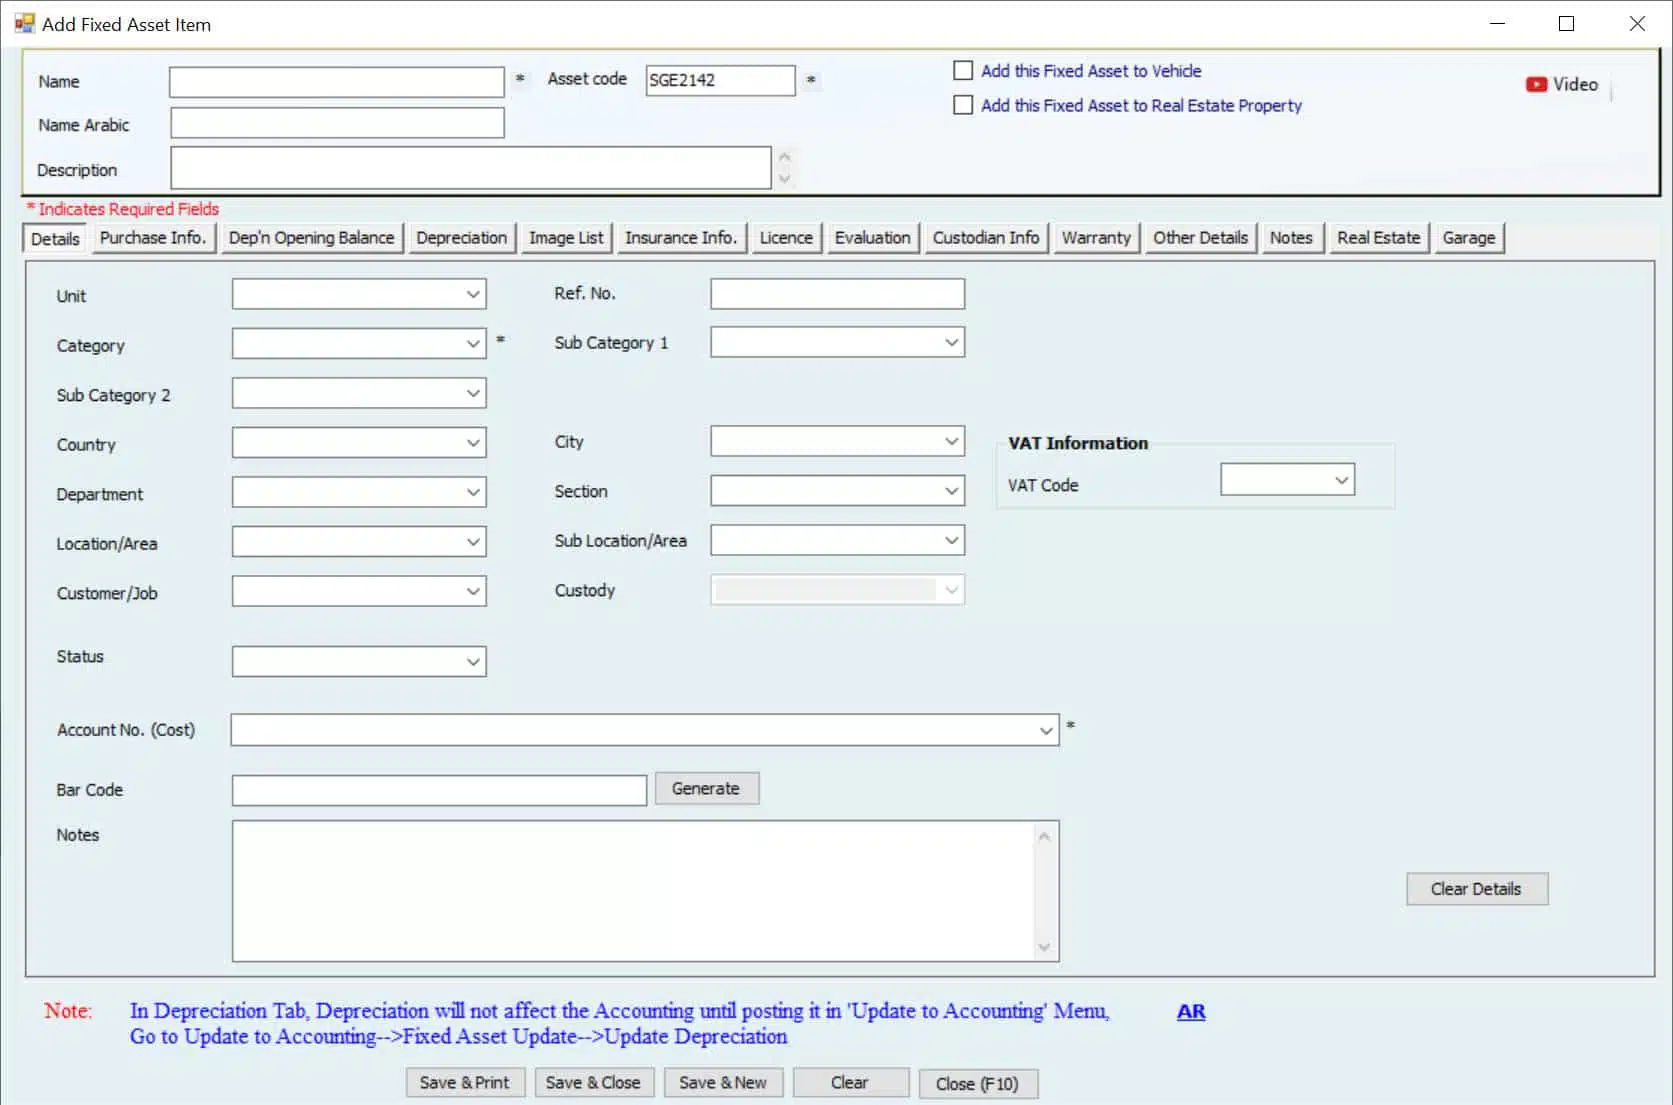
Task: Open the AR link
Action: pos(1191,1011)
